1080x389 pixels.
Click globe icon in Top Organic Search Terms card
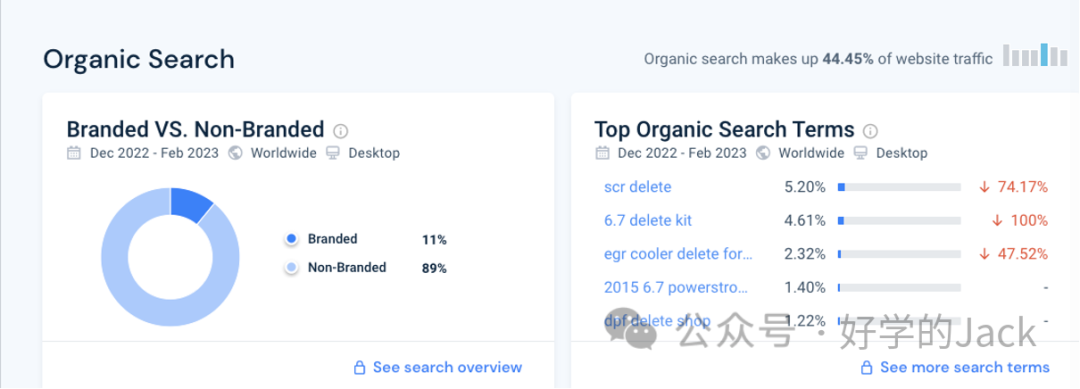pyautogui.click(x=763, y=153)
